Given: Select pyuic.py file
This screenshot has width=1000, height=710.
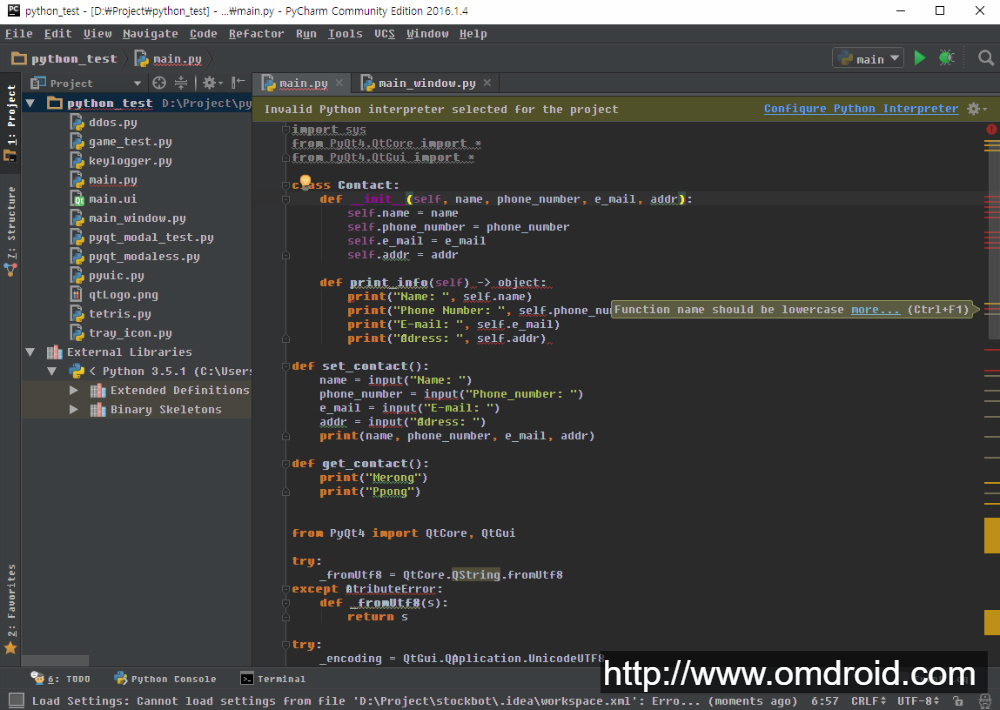Looking at the screenshot, I should pyautogui.click(x=116, y=275).
